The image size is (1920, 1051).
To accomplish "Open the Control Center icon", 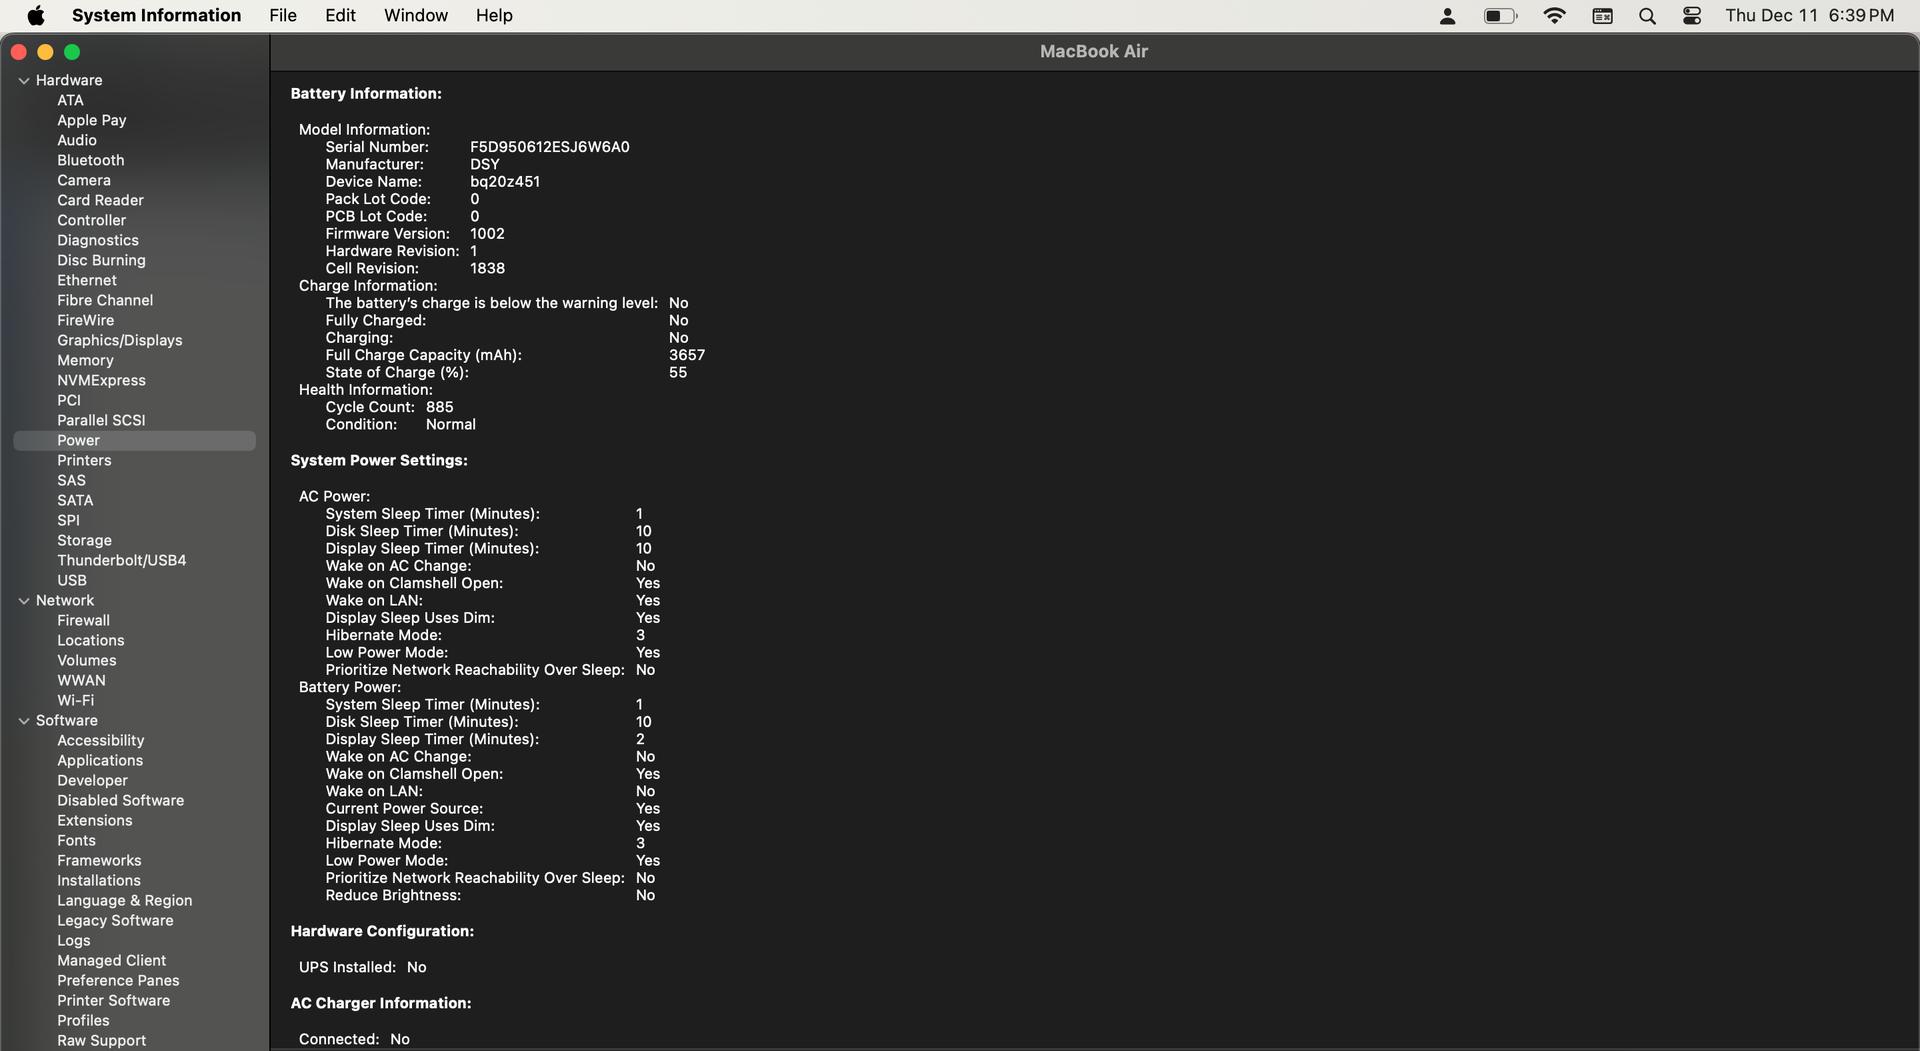I will coord(1692,16).
